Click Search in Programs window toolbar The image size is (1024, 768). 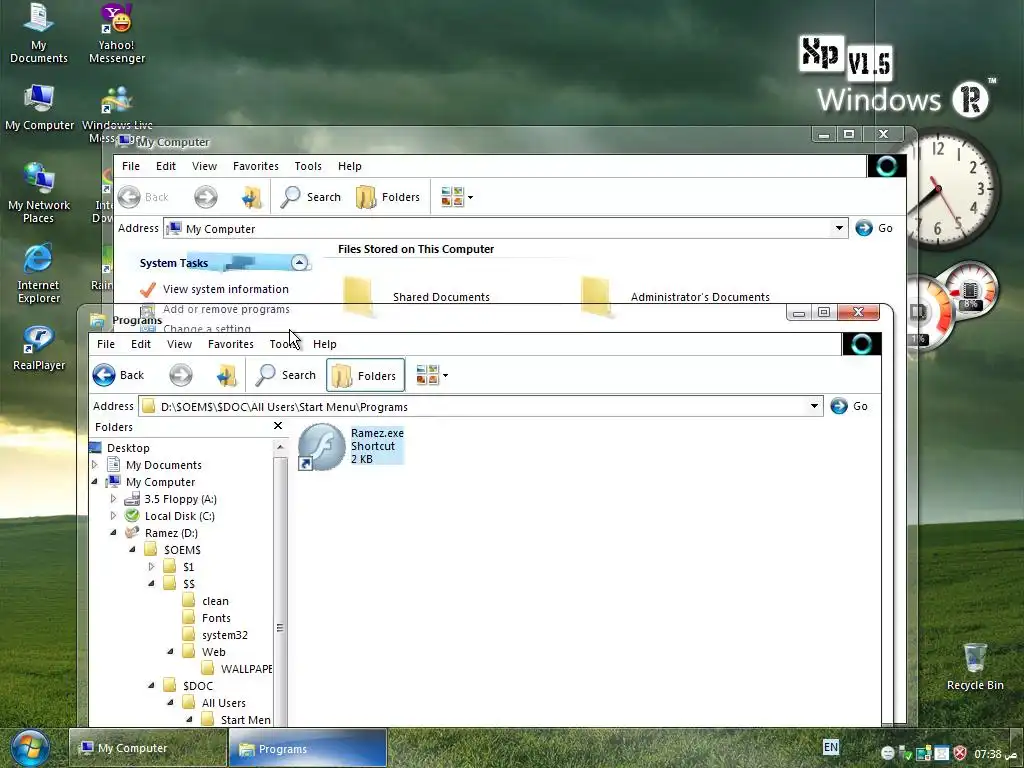click(285, 375)
